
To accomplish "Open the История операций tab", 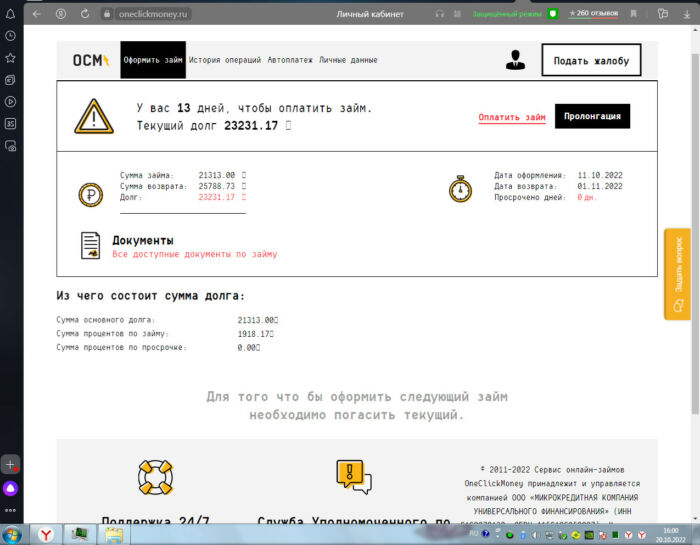I will [x=225, y=60].
